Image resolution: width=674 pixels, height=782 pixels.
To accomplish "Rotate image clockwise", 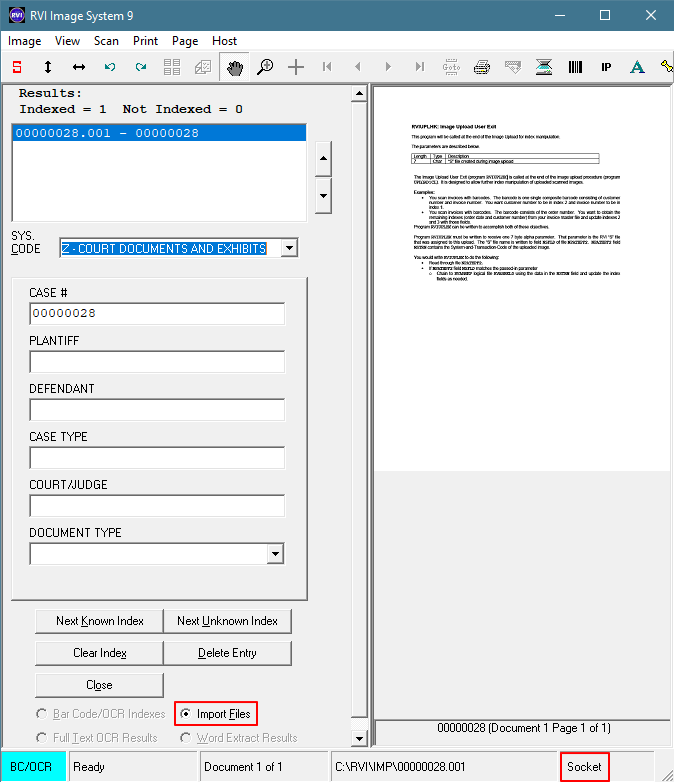I will 141,67.
